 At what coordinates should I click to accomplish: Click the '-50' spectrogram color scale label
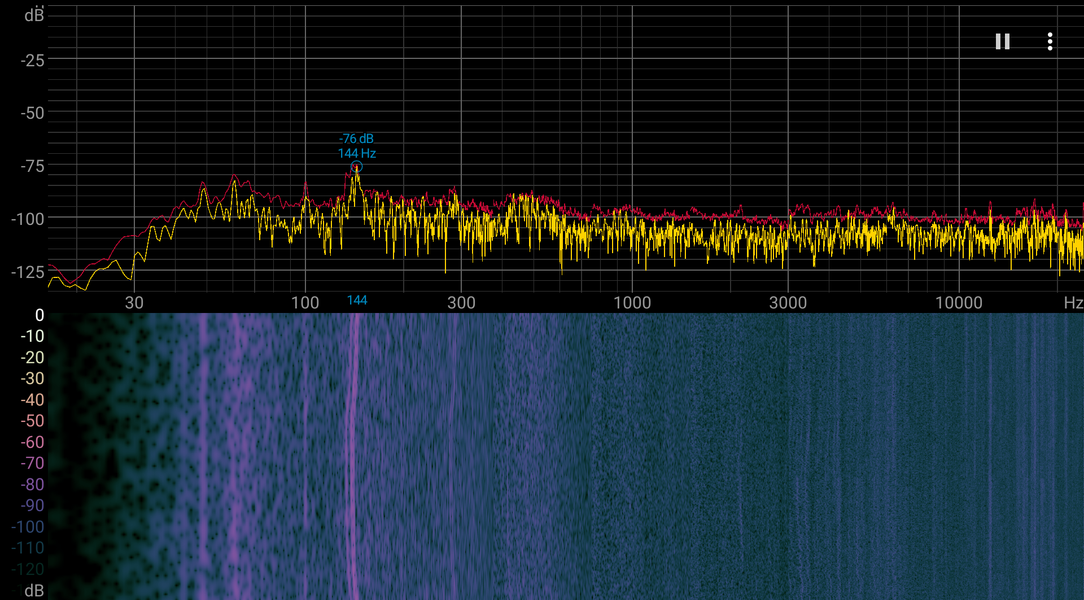point(32,421)
